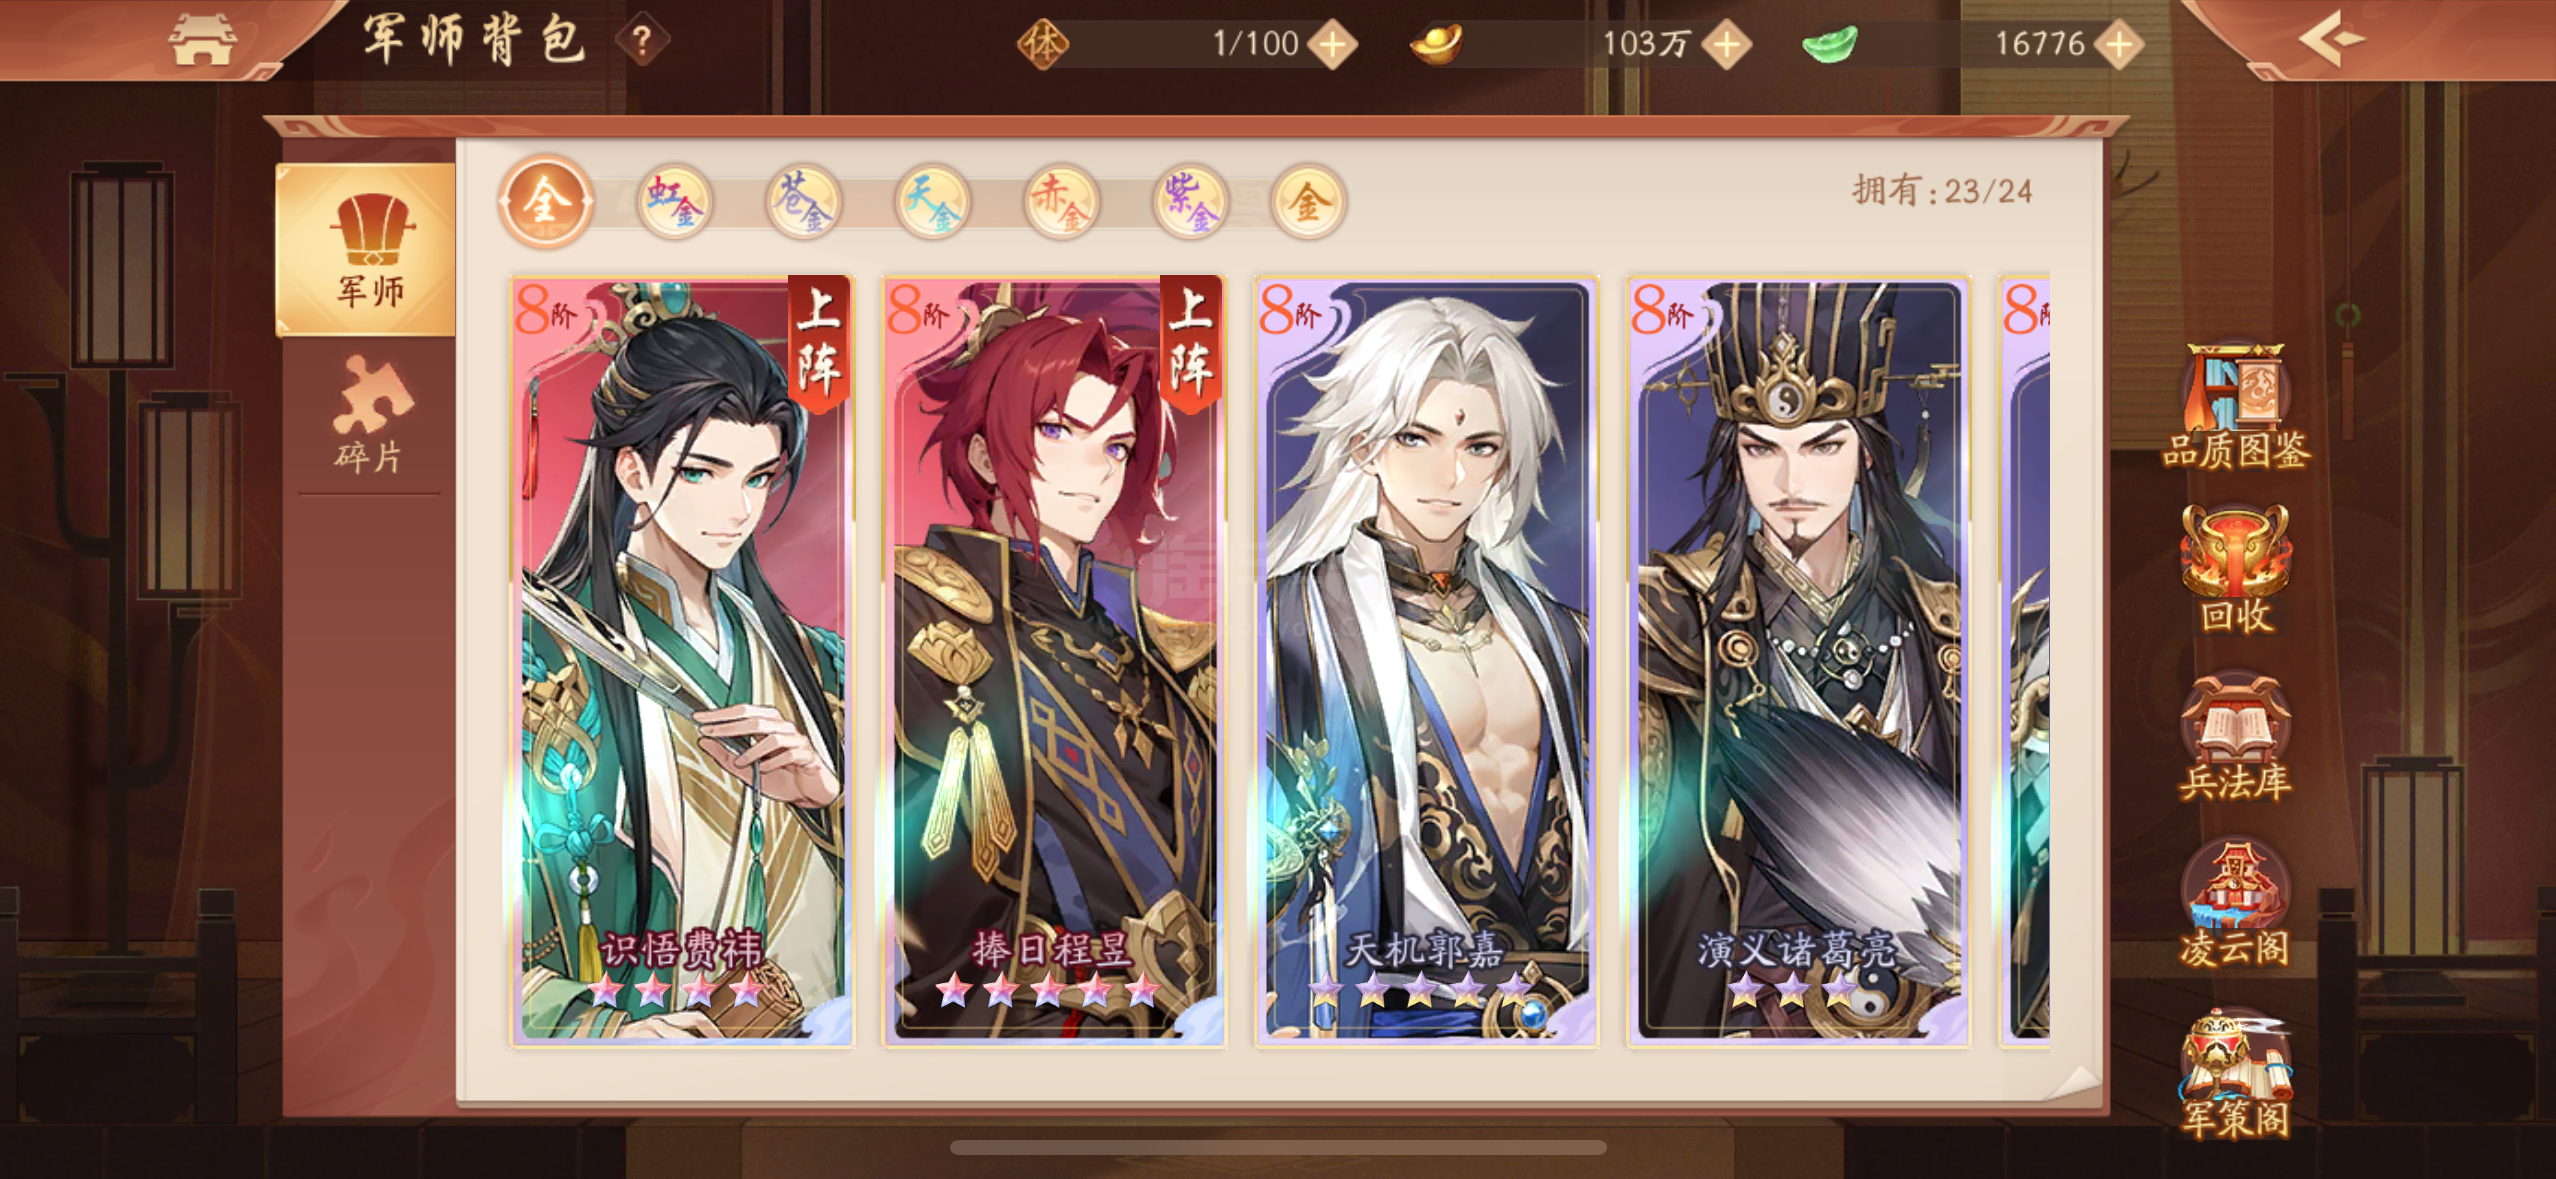Open the 演义诸葛亮 strategist card

tap(1798, 662)
